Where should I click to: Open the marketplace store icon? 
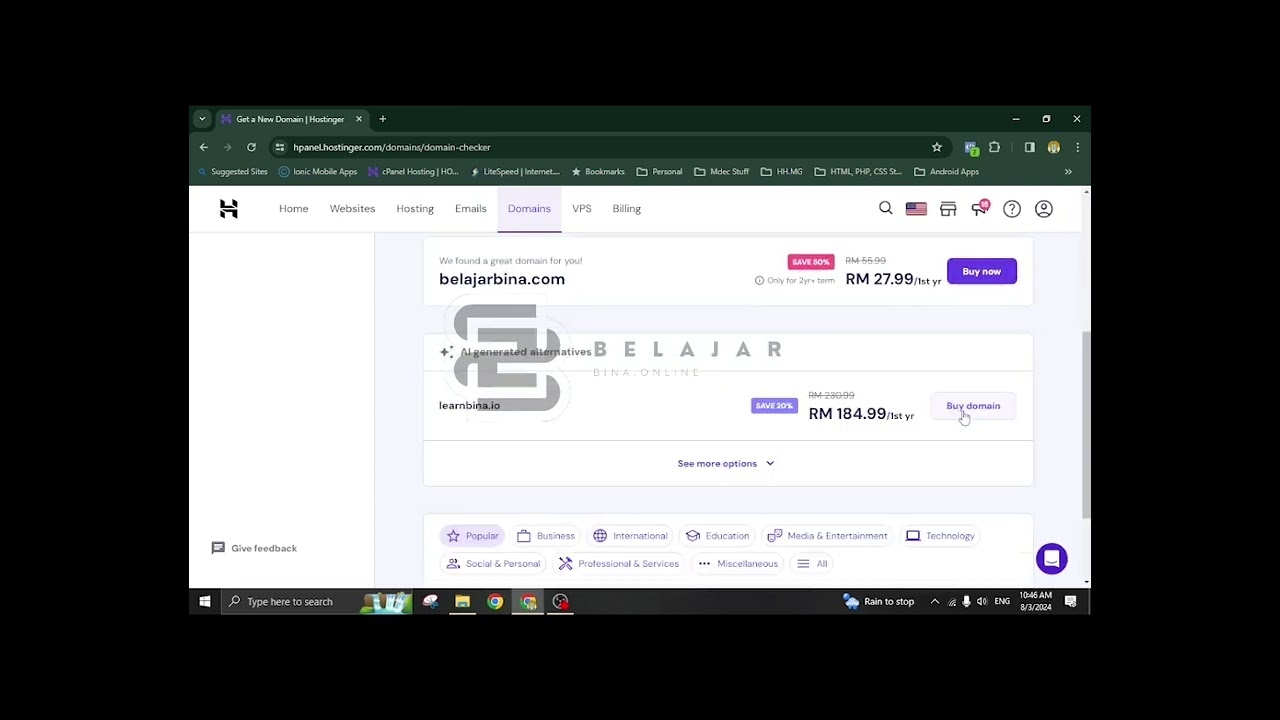[948, 209]
